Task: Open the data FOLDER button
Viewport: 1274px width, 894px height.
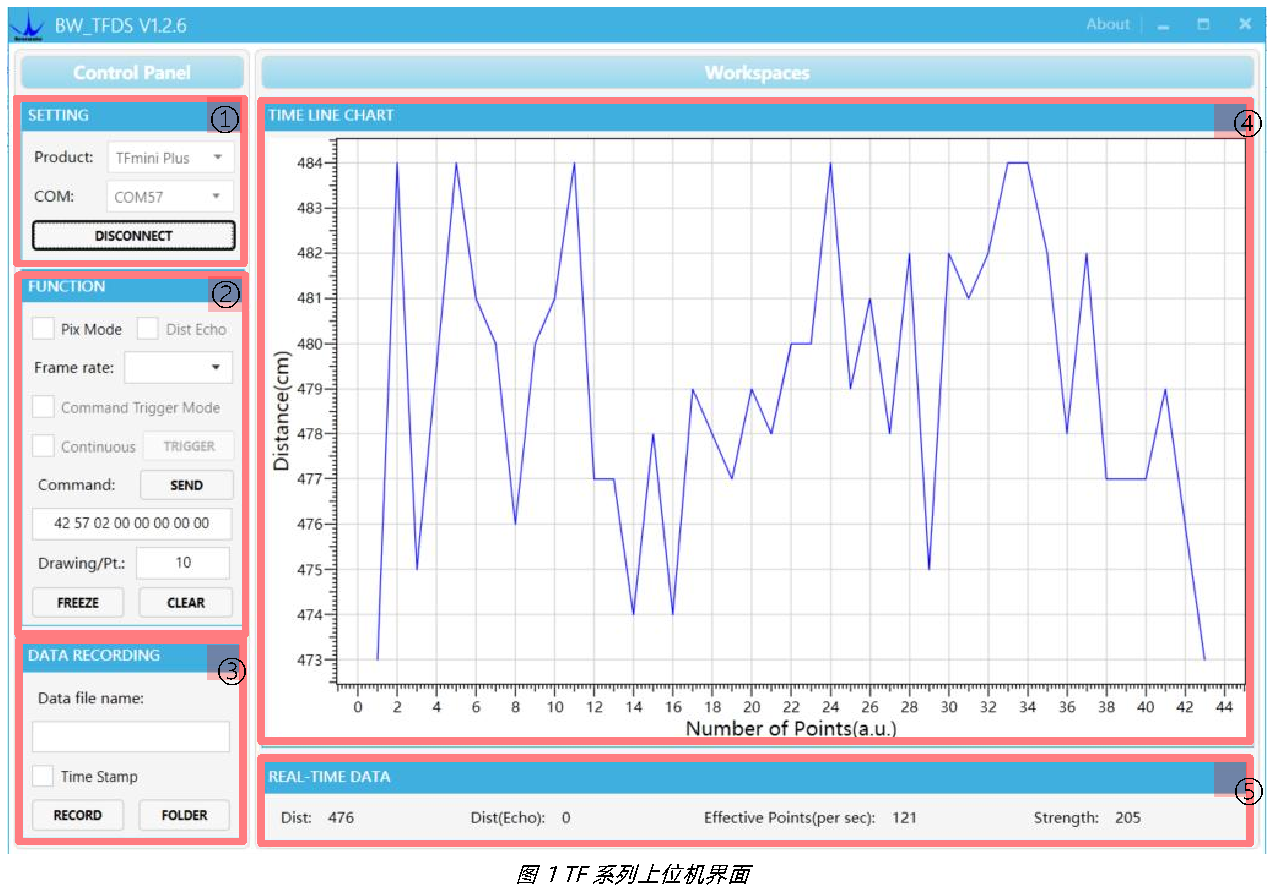Action: click(x=184, y=815)
